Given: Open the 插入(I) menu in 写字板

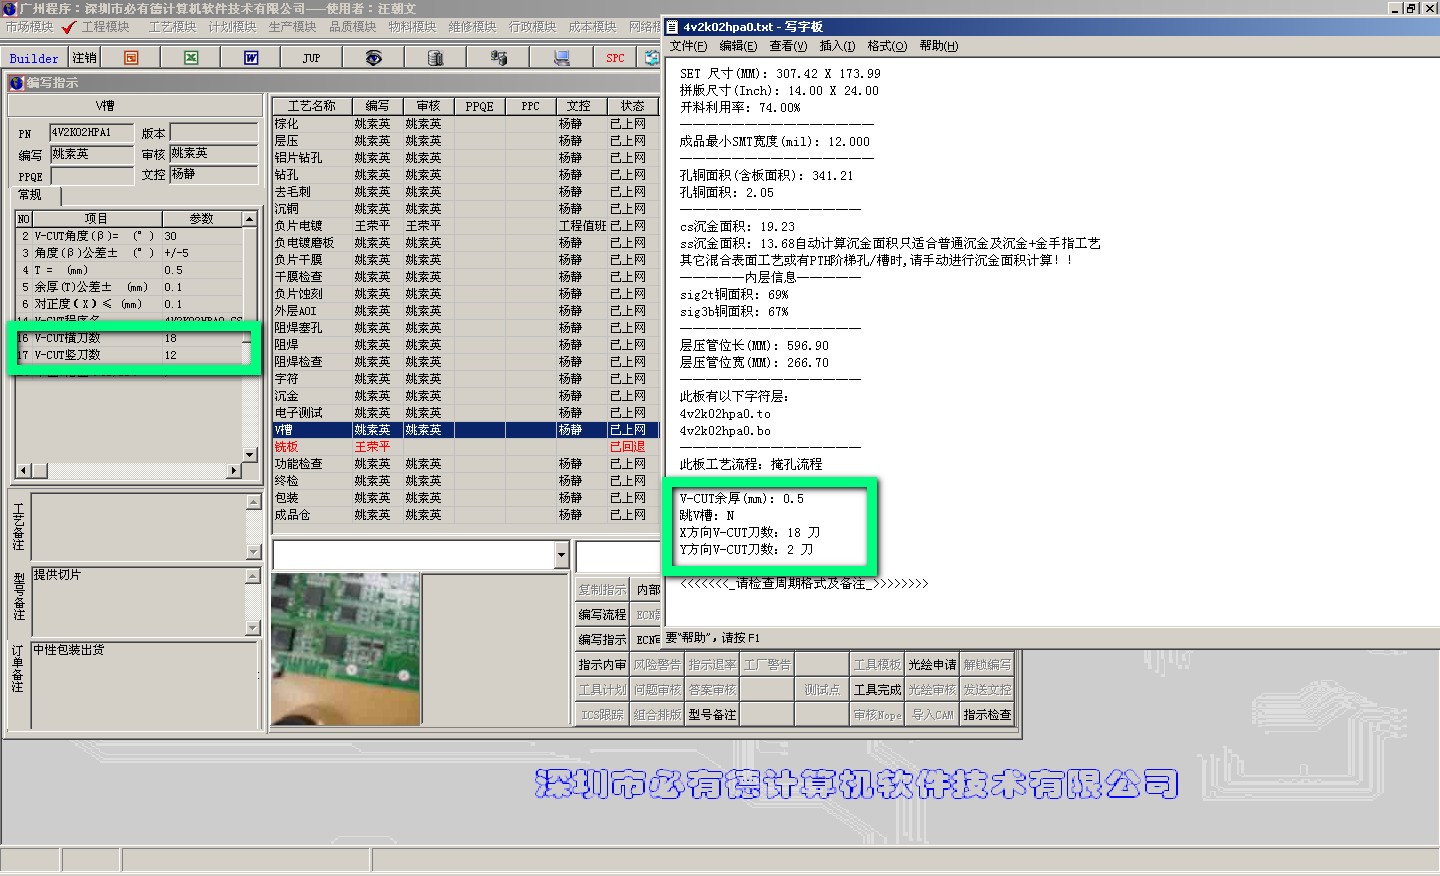Looking at the screenshot, I should coord(837,46).
